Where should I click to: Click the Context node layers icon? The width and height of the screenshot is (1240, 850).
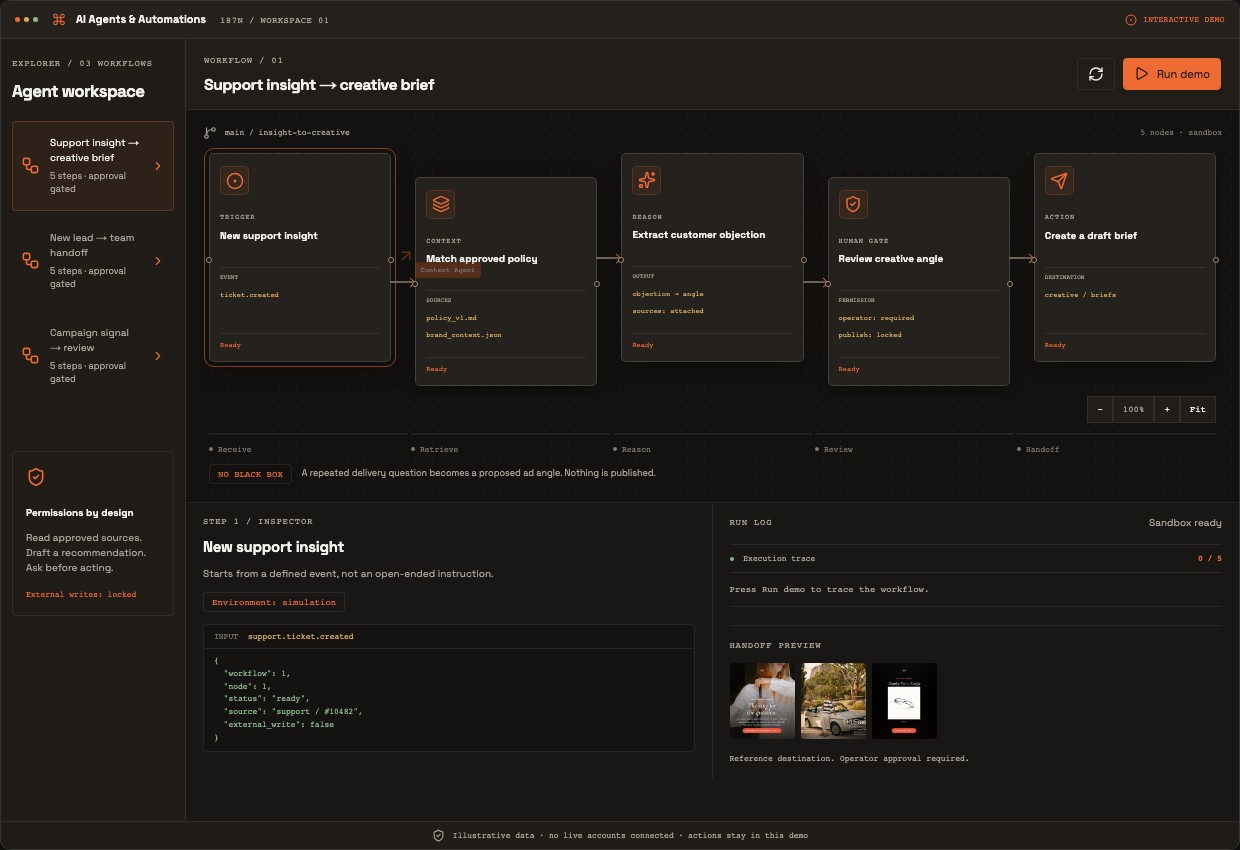click(440, 204)
